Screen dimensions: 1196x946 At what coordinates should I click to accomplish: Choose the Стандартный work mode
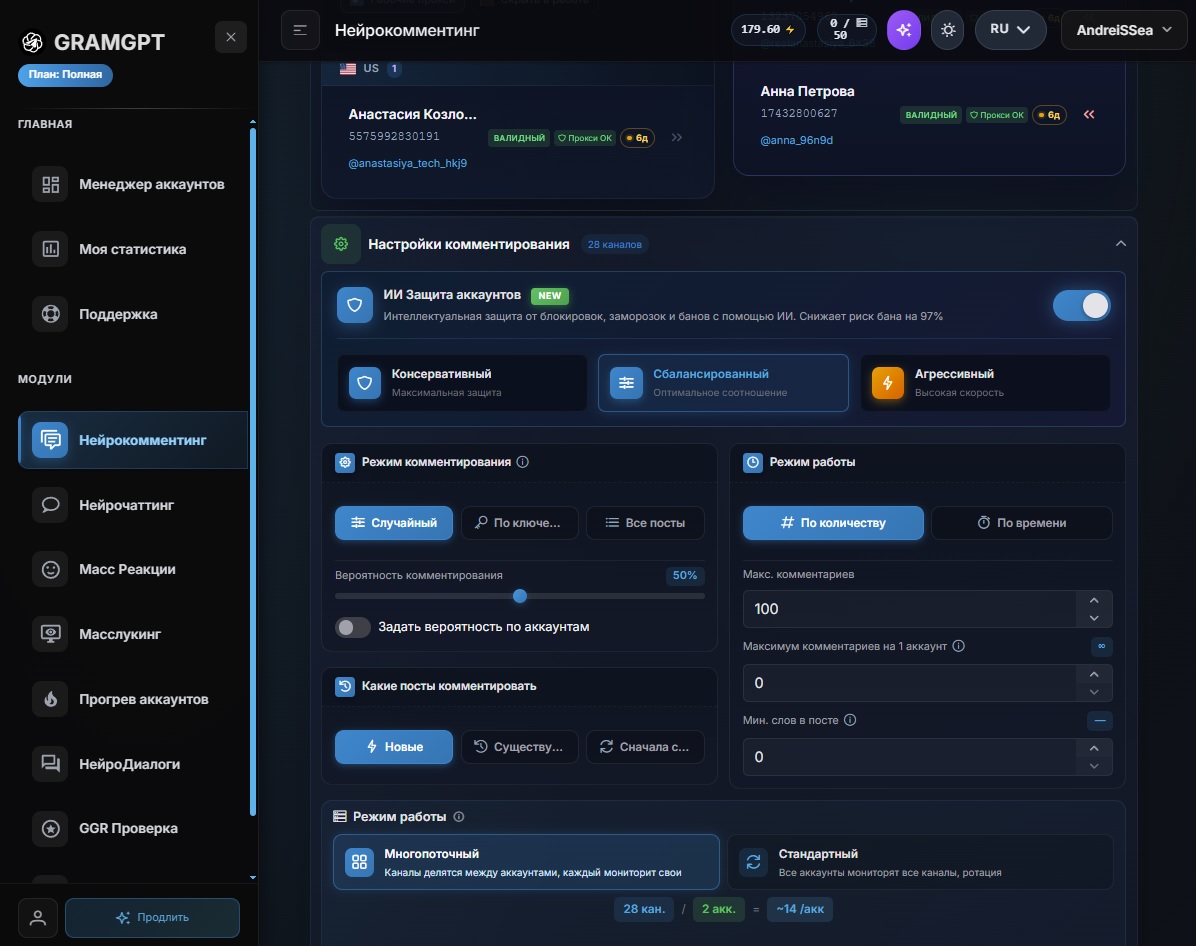pyautogui.click(x=921, y=862)
